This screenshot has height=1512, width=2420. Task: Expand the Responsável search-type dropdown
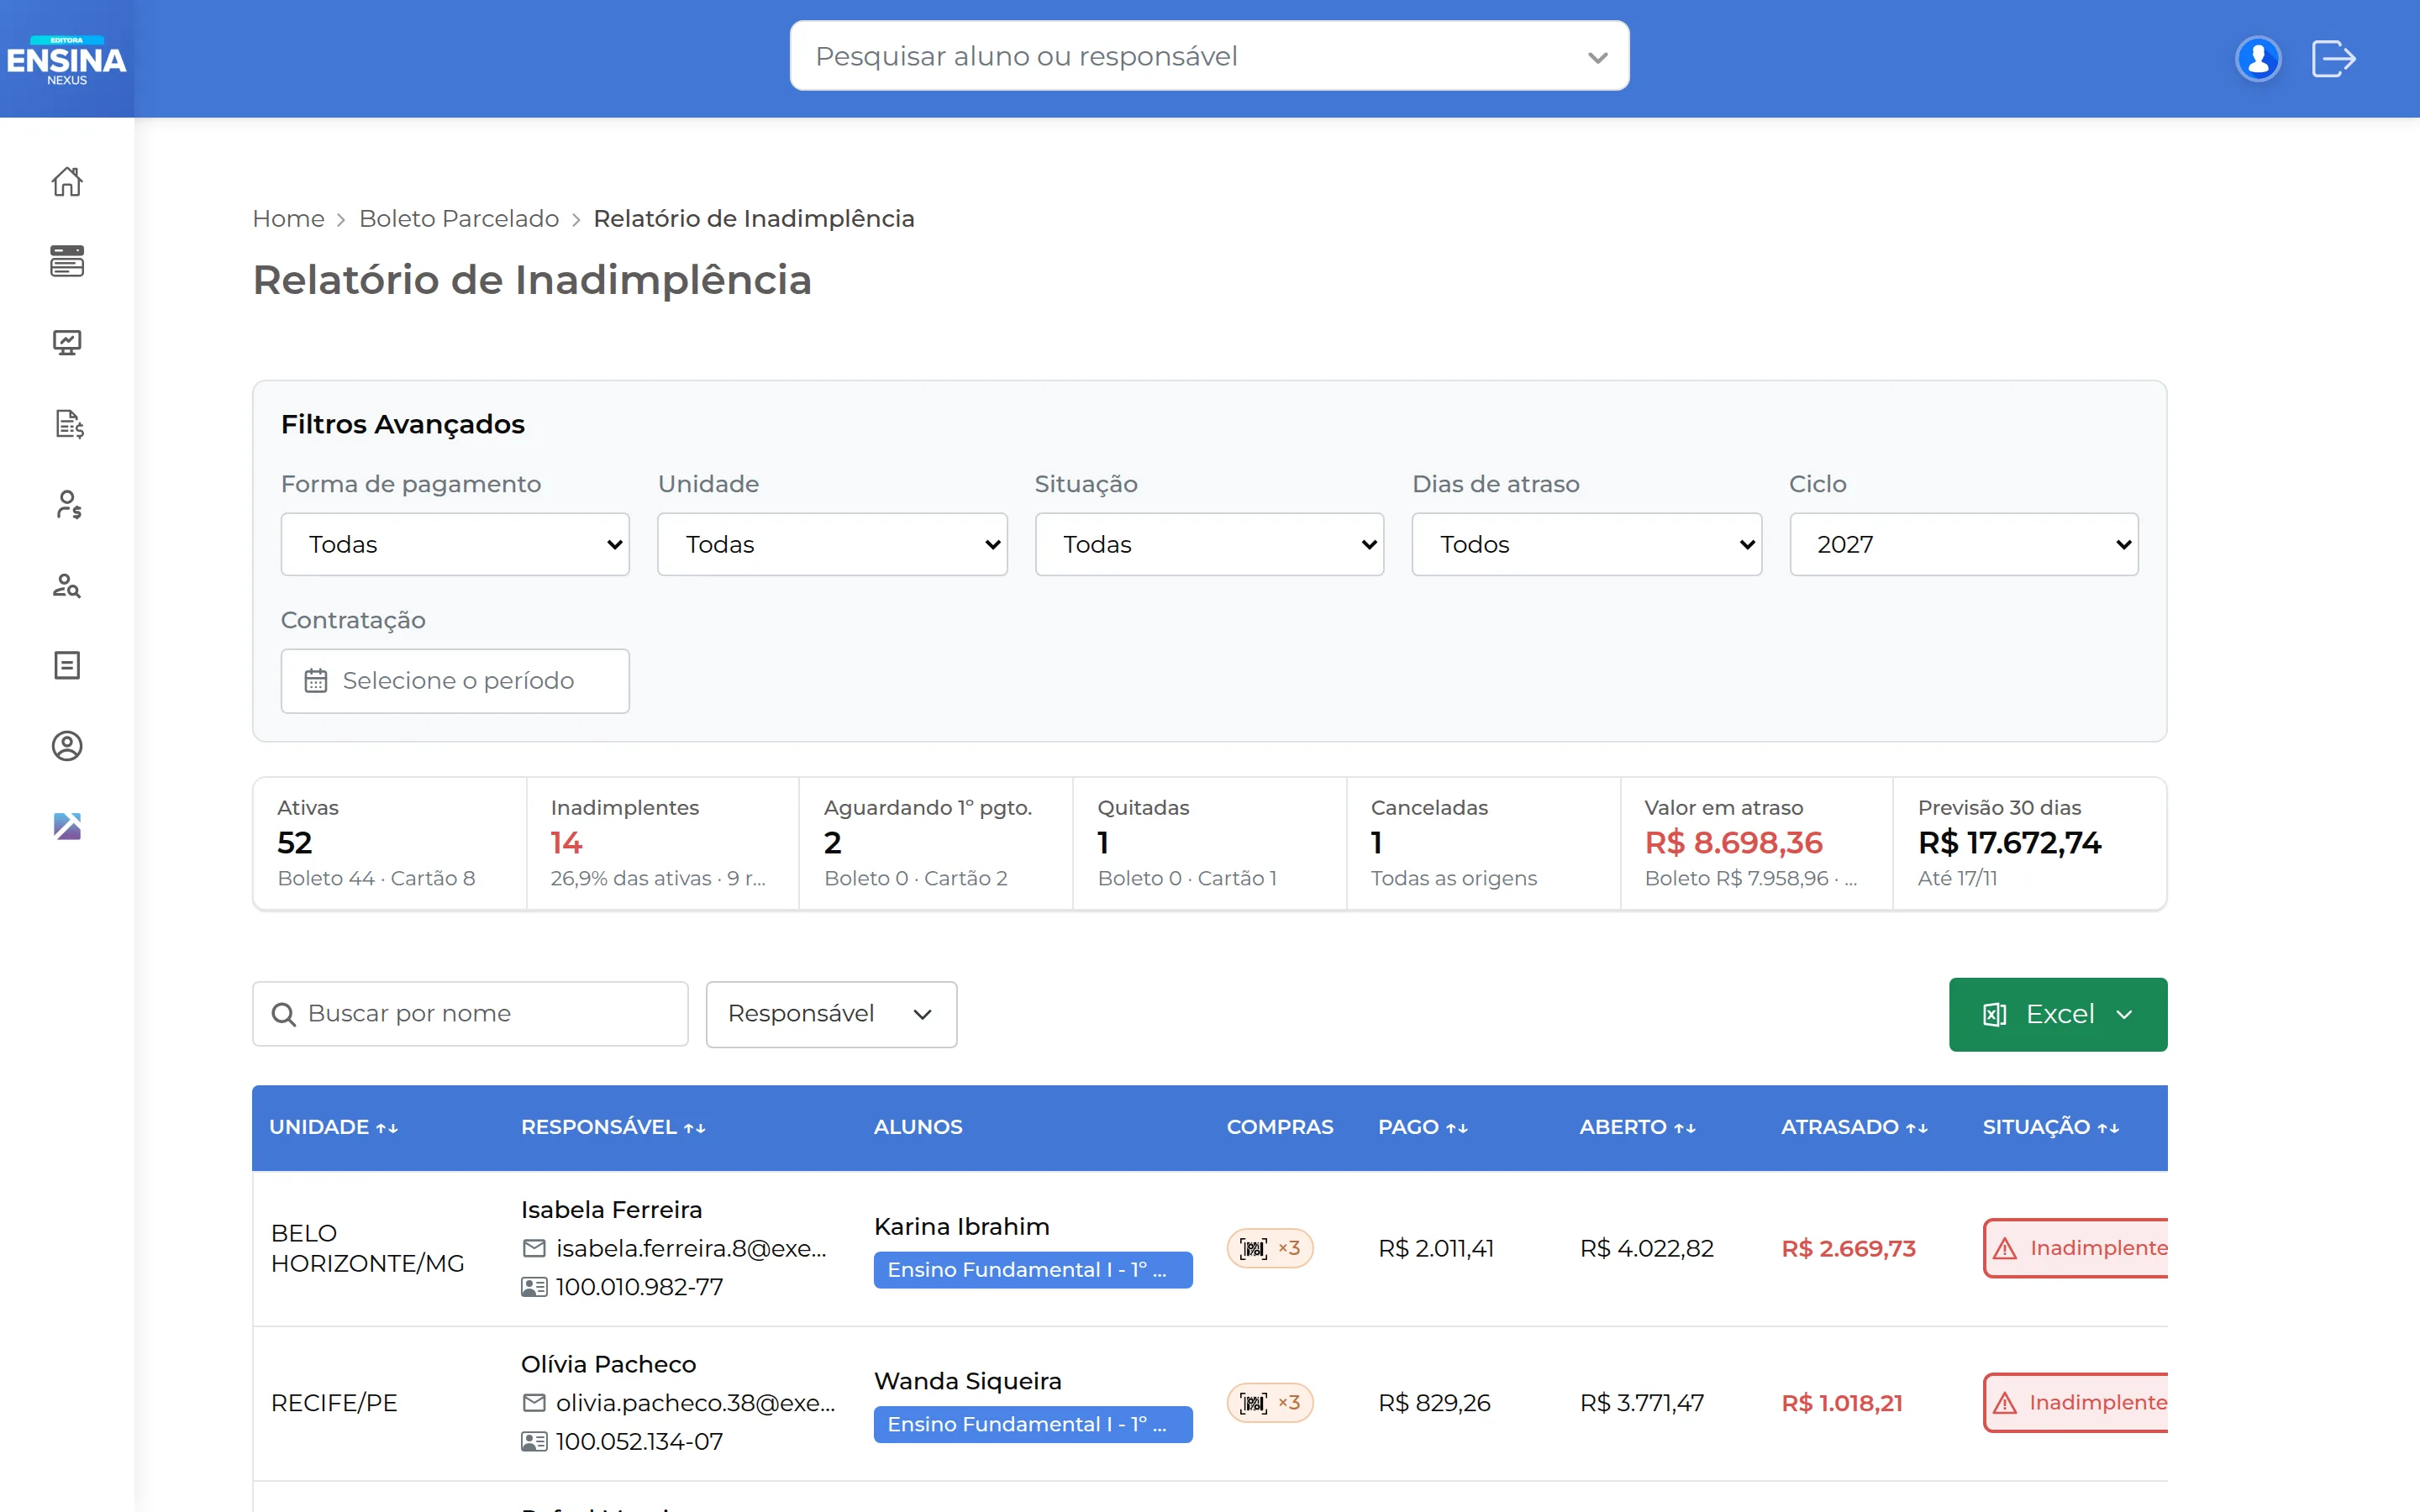(831, 1014)
